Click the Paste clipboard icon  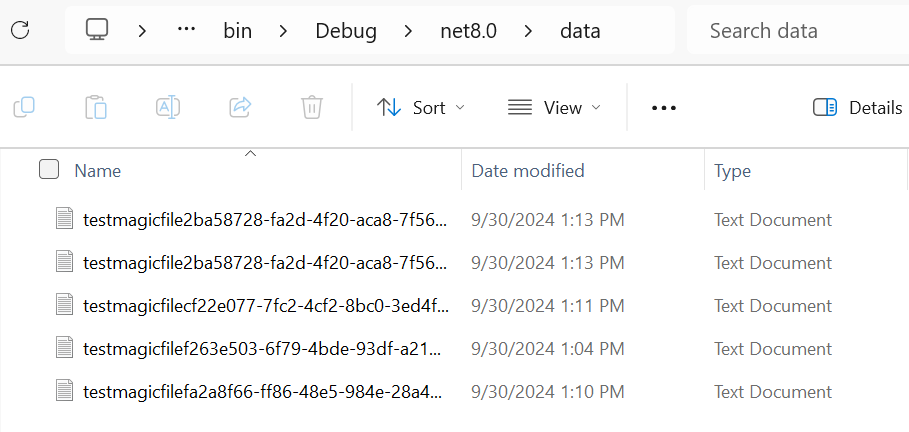pos(96,107)
